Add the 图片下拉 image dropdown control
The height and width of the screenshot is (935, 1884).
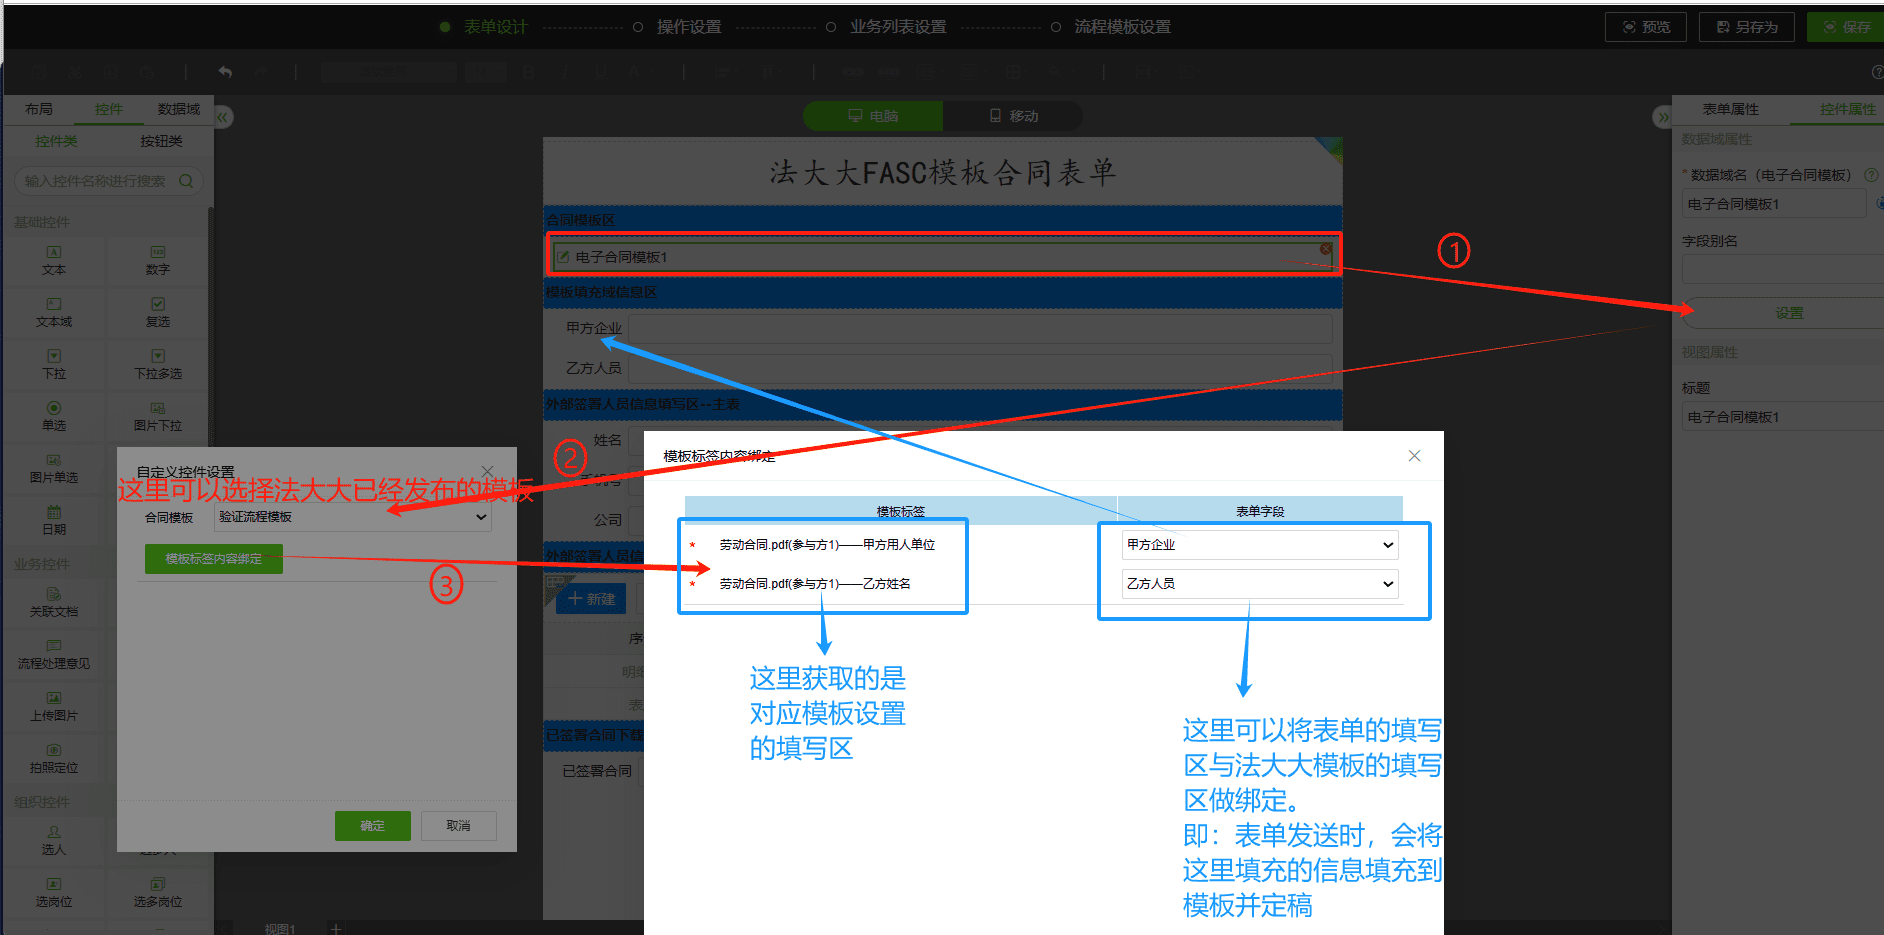157,416
